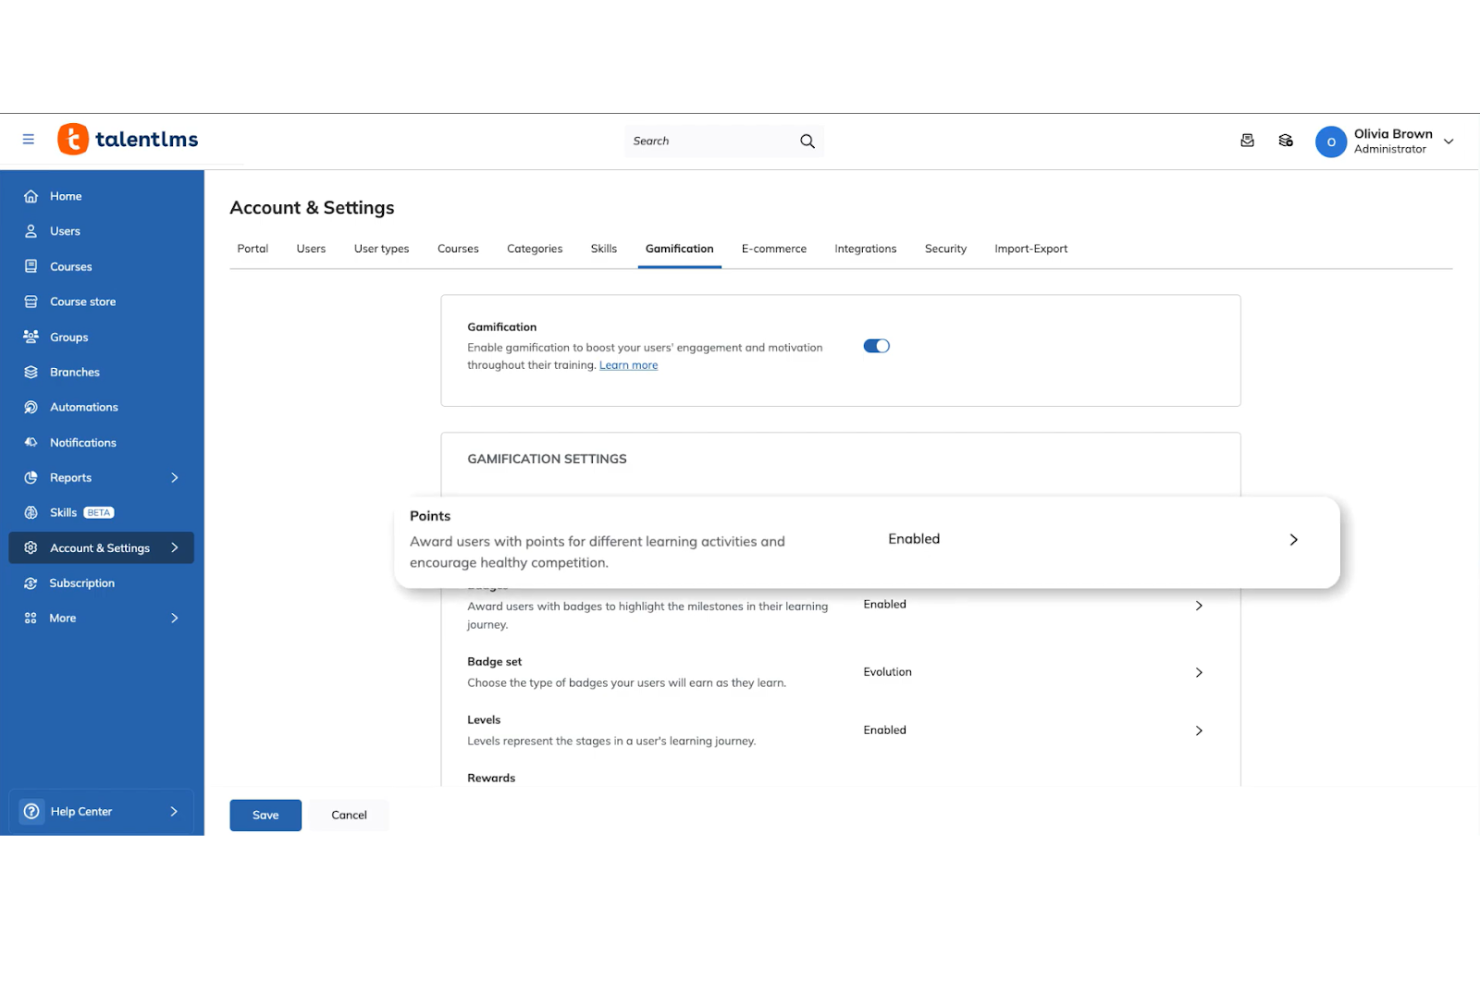Open the inbox messages icon

[1247, 140]
